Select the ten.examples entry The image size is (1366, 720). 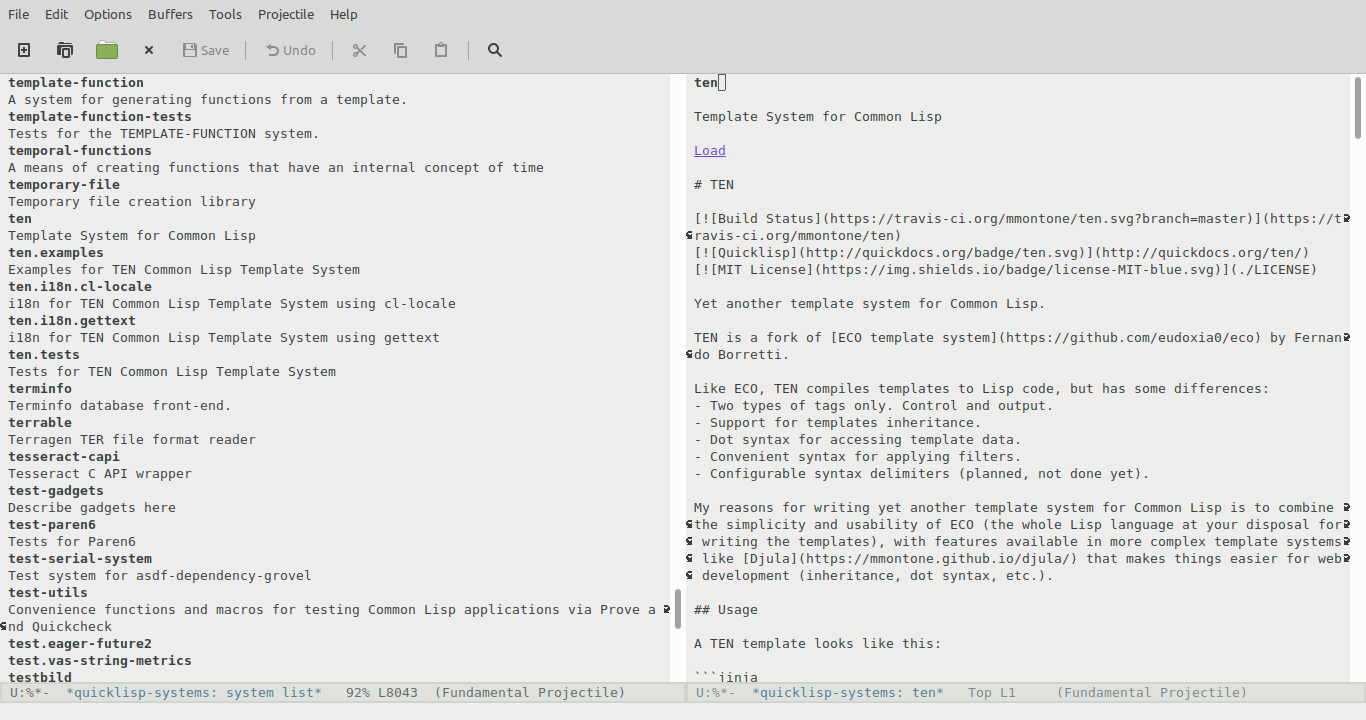tap(56, 253)
